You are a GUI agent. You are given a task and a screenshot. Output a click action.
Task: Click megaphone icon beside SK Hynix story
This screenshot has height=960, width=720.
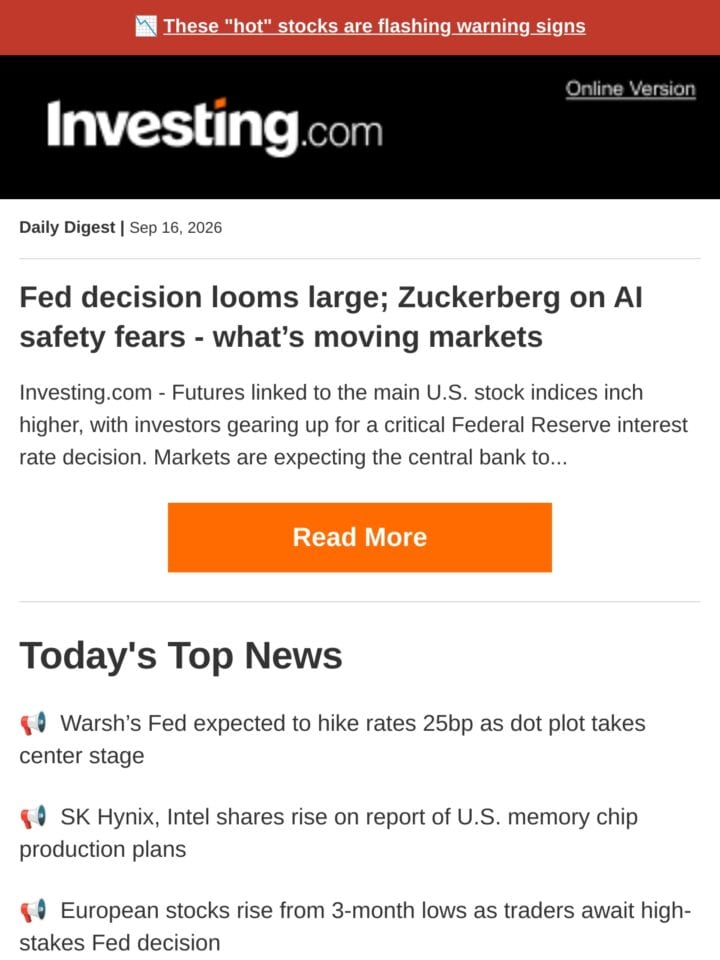click(33, 817)
